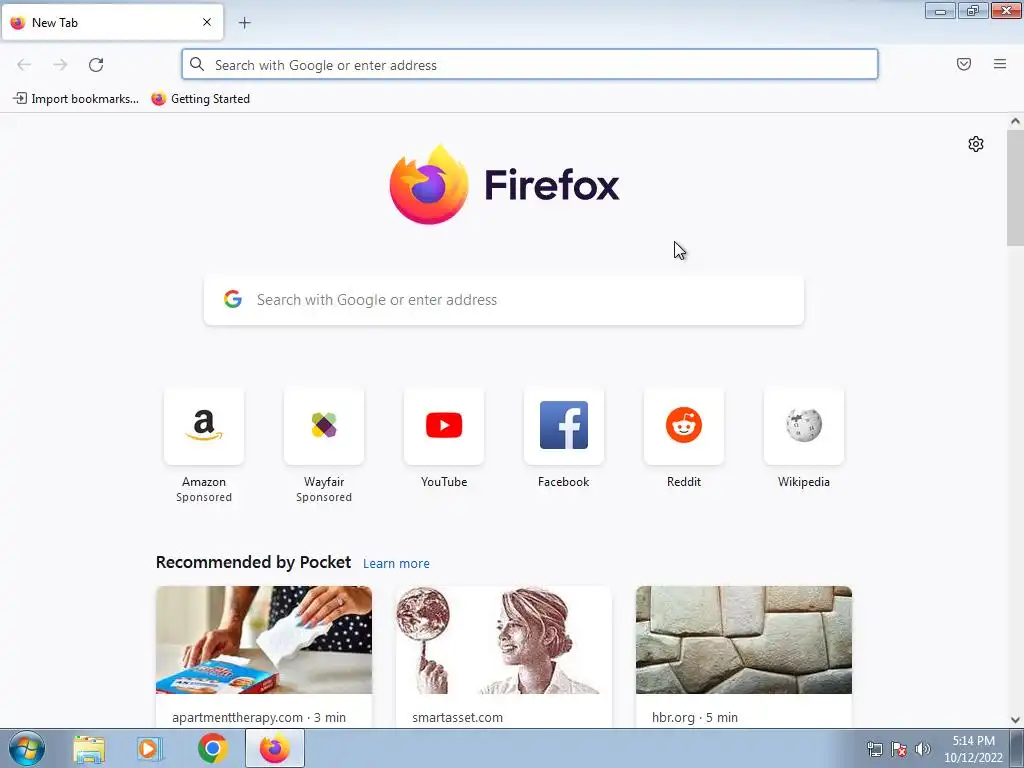Click the Google G logo in search box
The height and width of the screenshot is (768, 1024).
[x=233, y=299]
